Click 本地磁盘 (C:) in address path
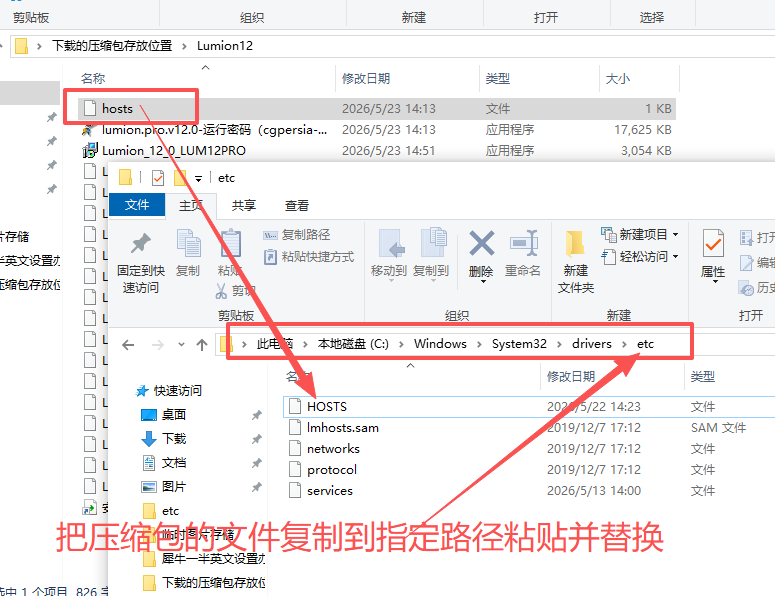This screenshot has width=775, height=596. tap(353, 344)
